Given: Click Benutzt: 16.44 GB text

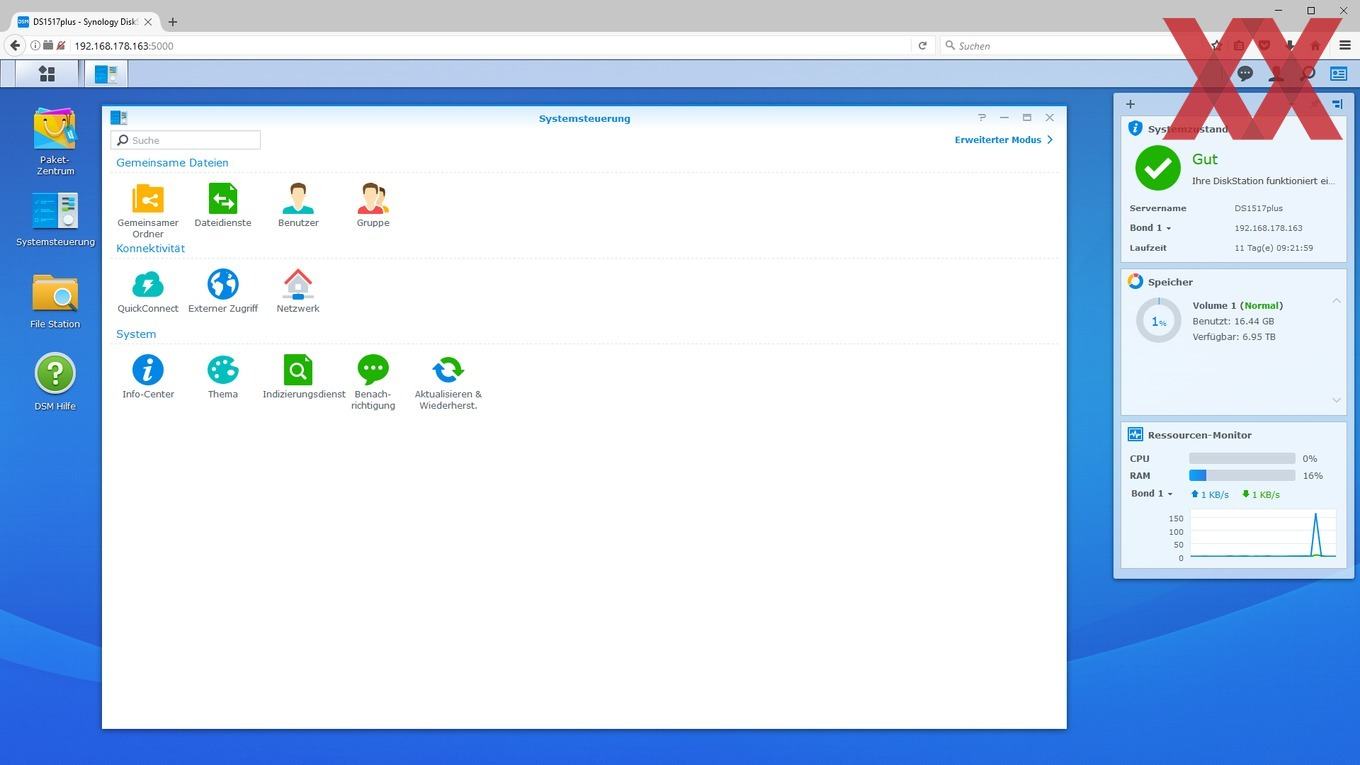Looking at the screenshot, I should [x=1233, y=321].
